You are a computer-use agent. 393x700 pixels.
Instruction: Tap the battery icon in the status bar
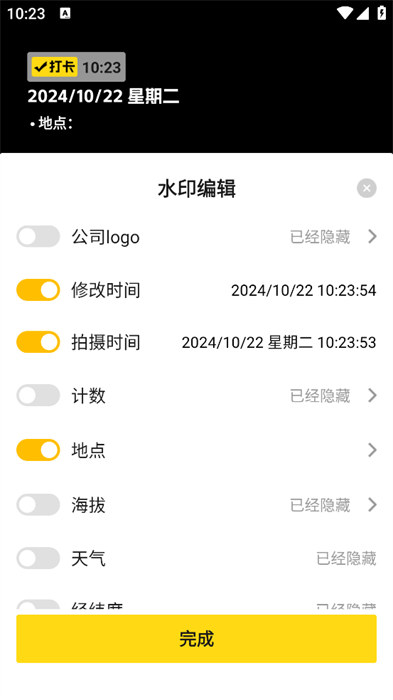pyautogui.click(x=381, y=13)
